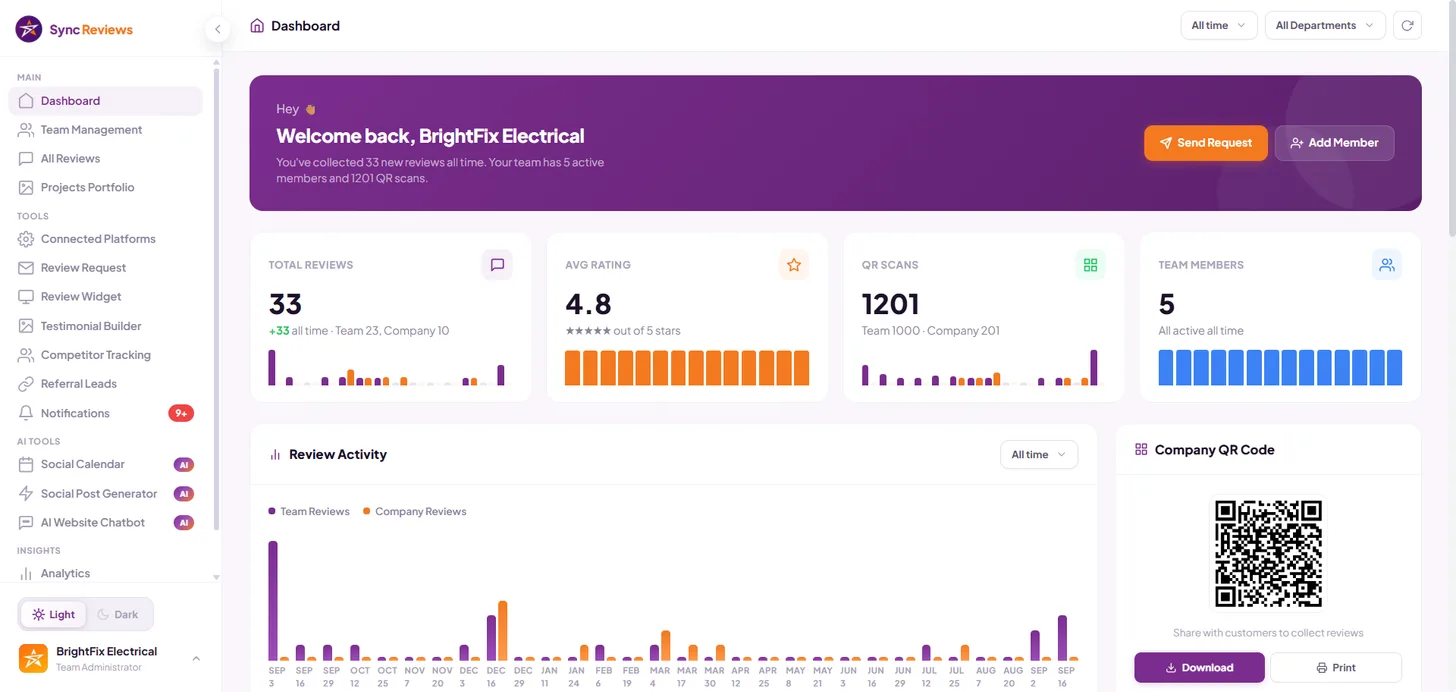Viewport: 1456px width, 692px height.
Task: Click the Projects Portfolio image icon
Action: click(26, 188)
